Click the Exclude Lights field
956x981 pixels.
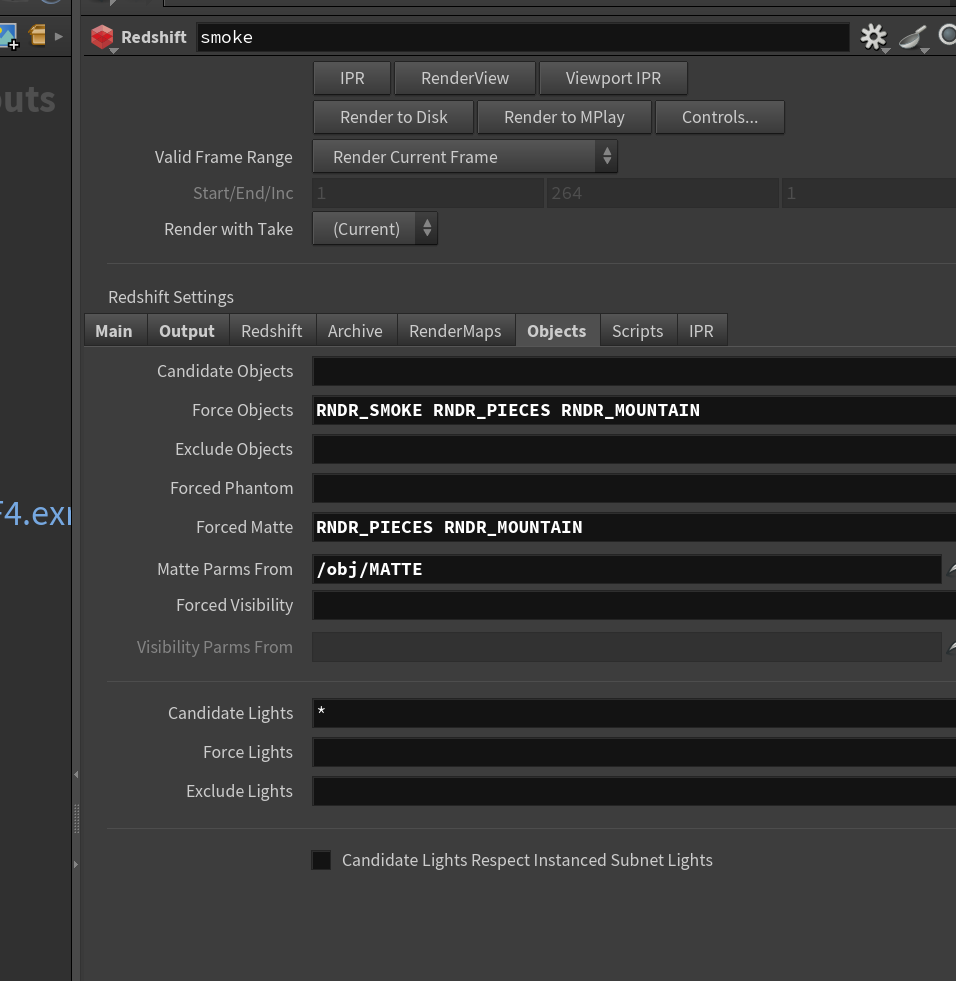tap(634, 791)
